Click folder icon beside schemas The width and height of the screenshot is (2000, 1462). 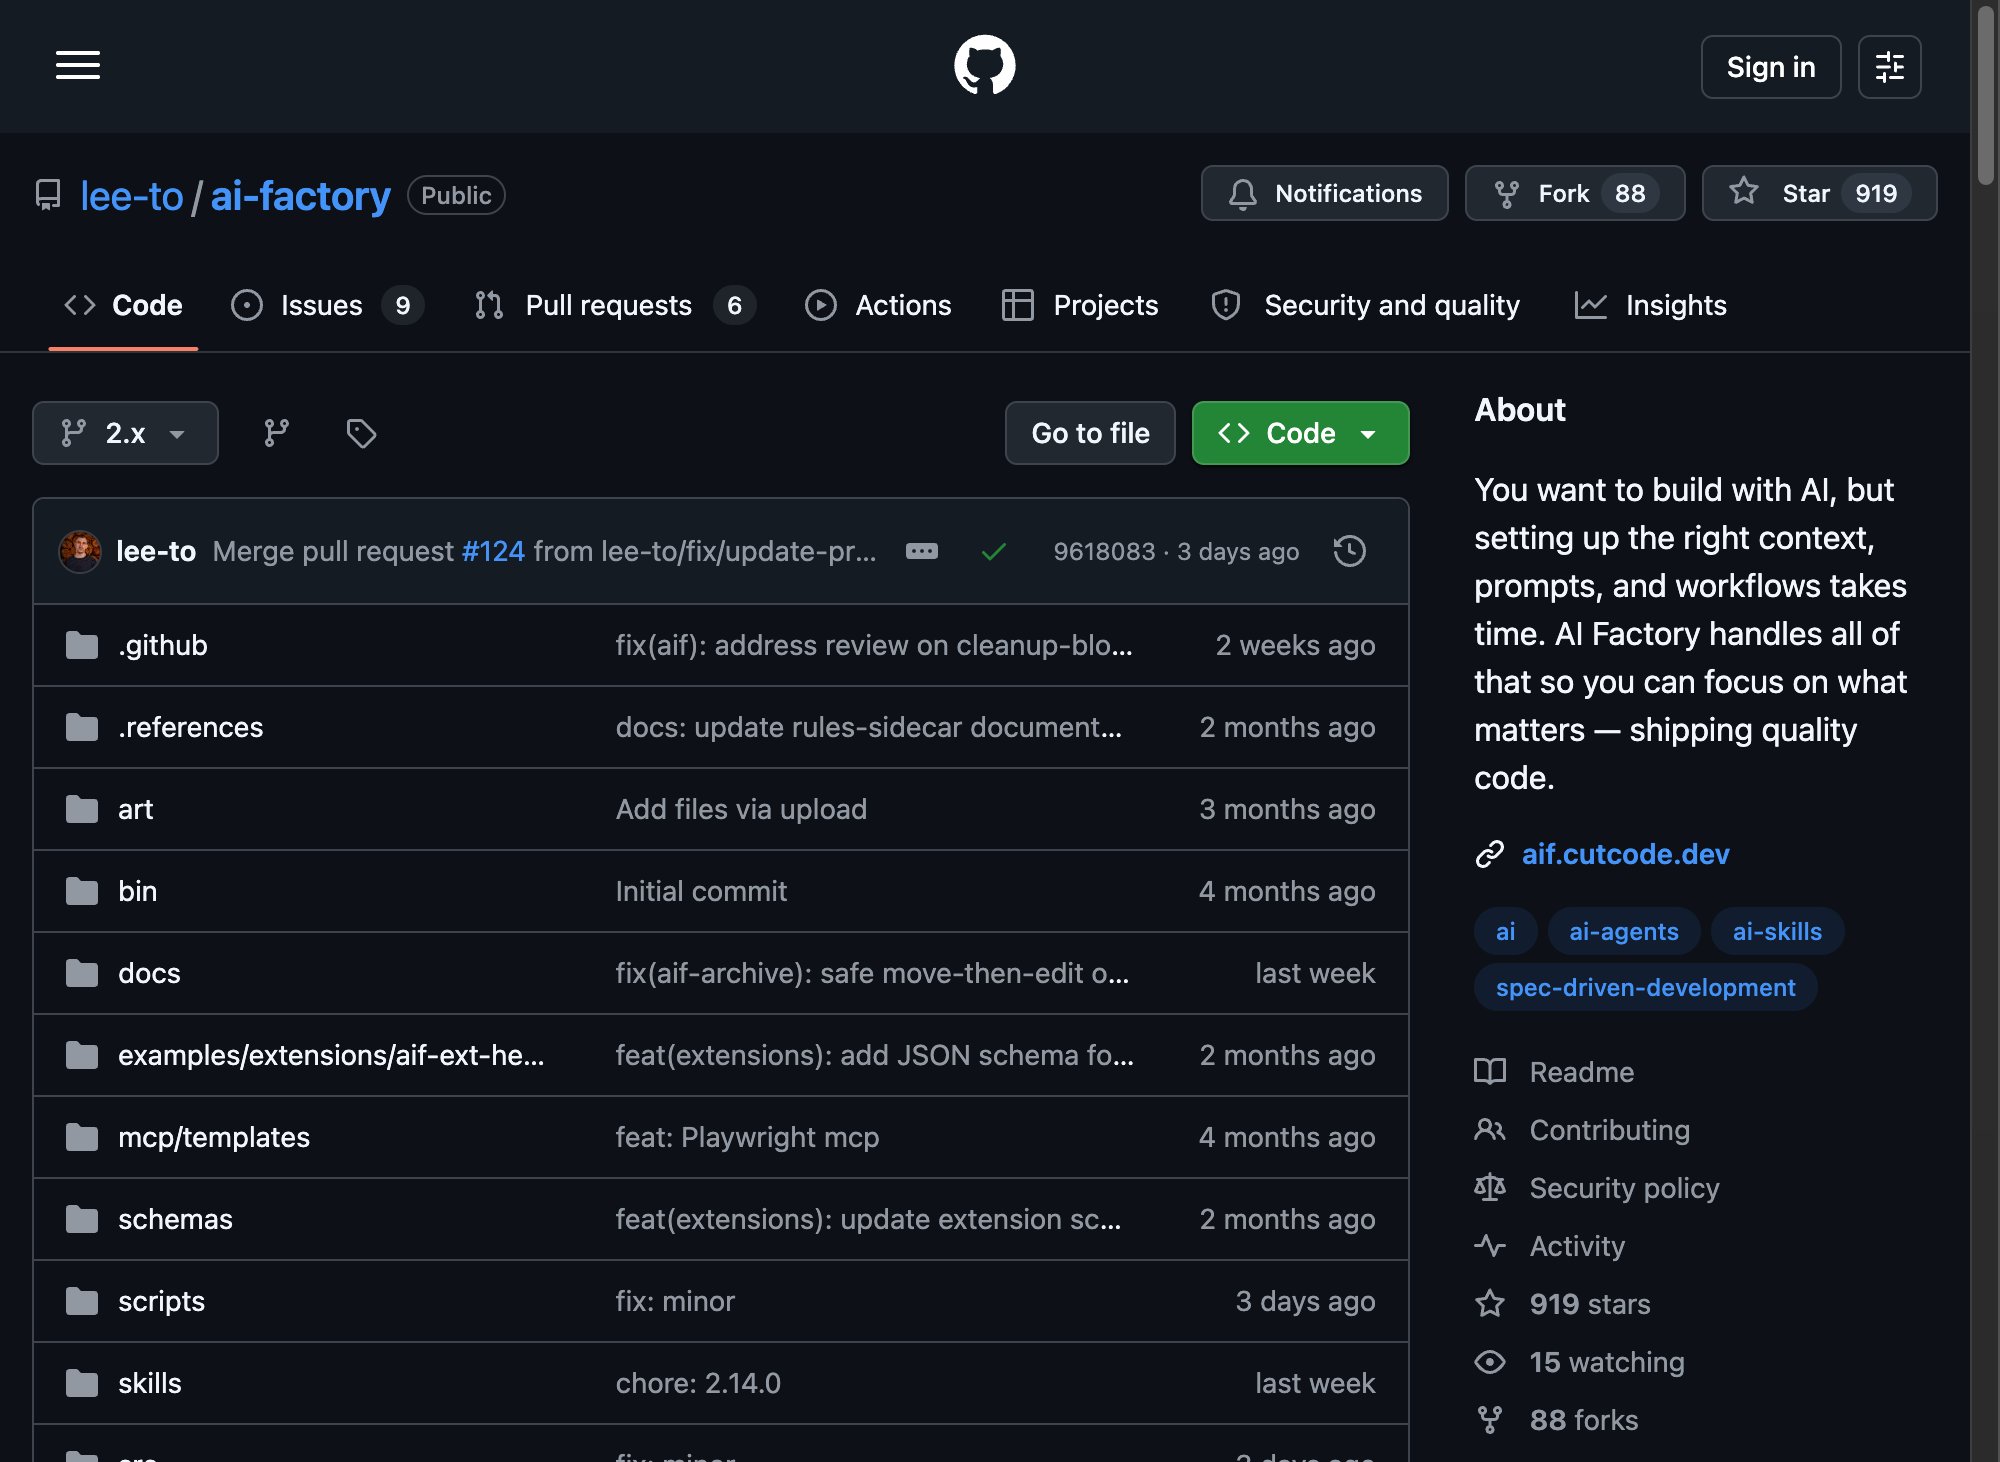(82, 1219)
